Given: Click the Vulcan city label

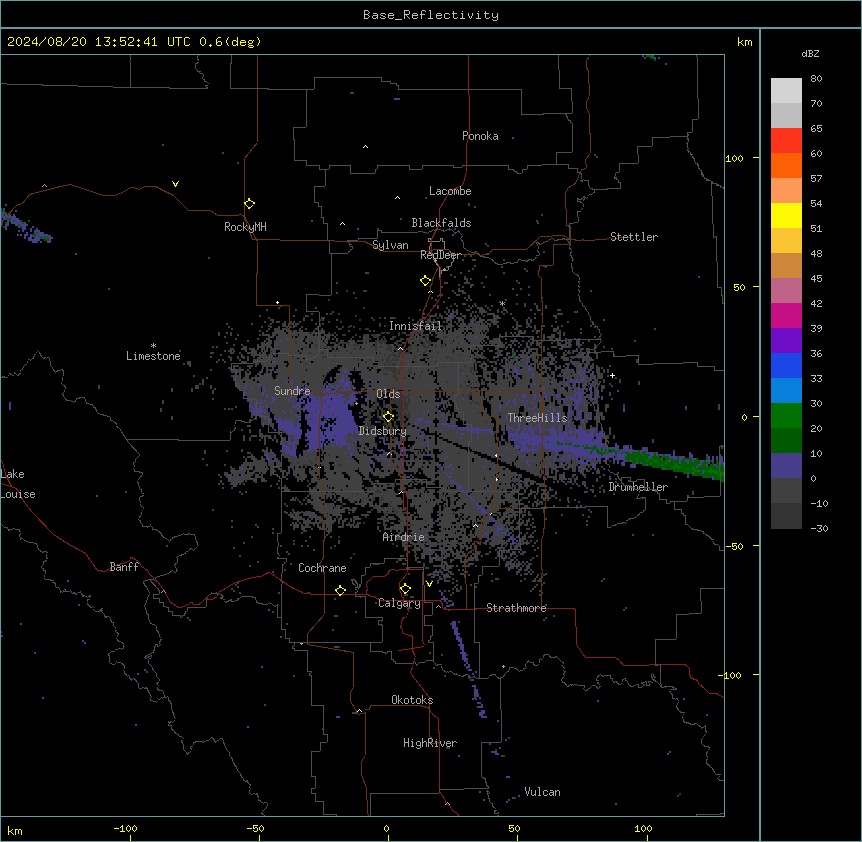Looking at the screenshot, I should [543, 792].
